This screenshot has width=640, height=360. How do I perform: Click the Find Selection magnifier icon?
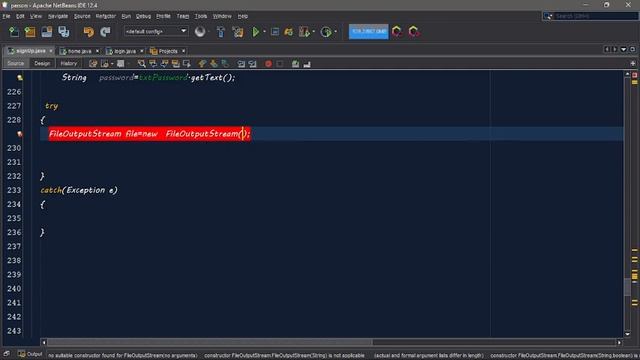pyautogui.click(x=141, y=64)
